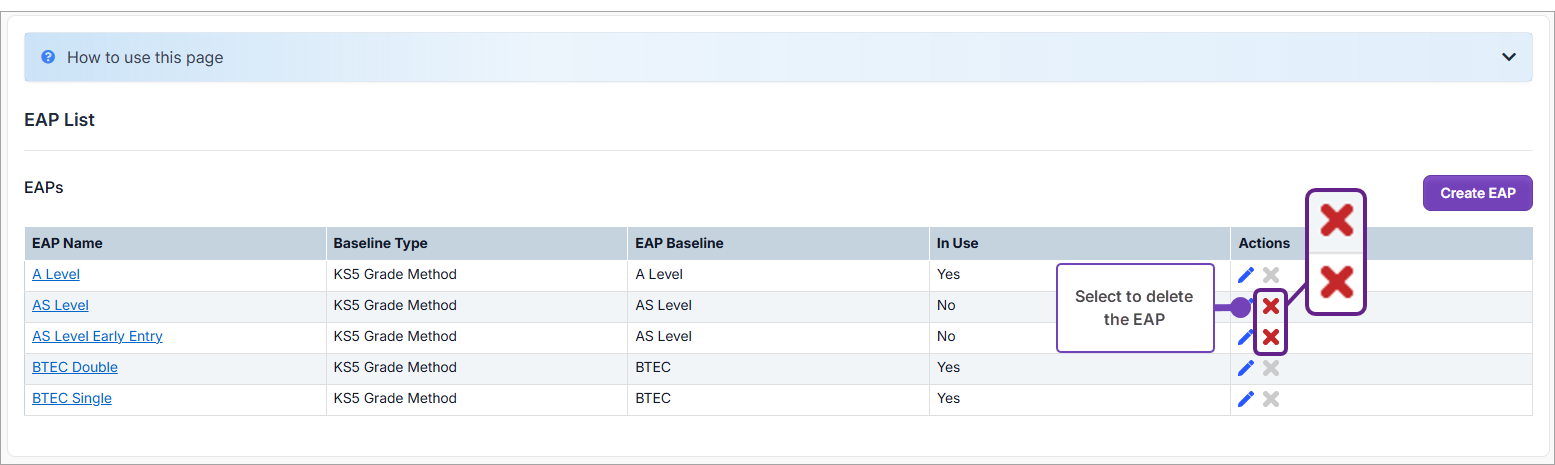Open the BTEC Single link
The height and width of the screenshot is (465, 1555).
coord(72,398)
